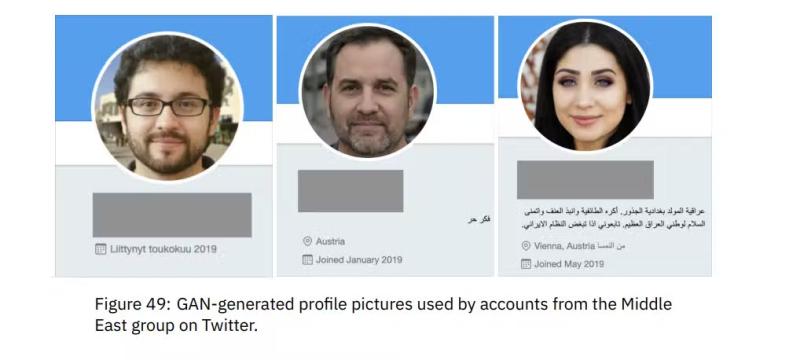Click the calendar icon beside Joined January 2019
The image size is (800, 360).
click(307, 260)
